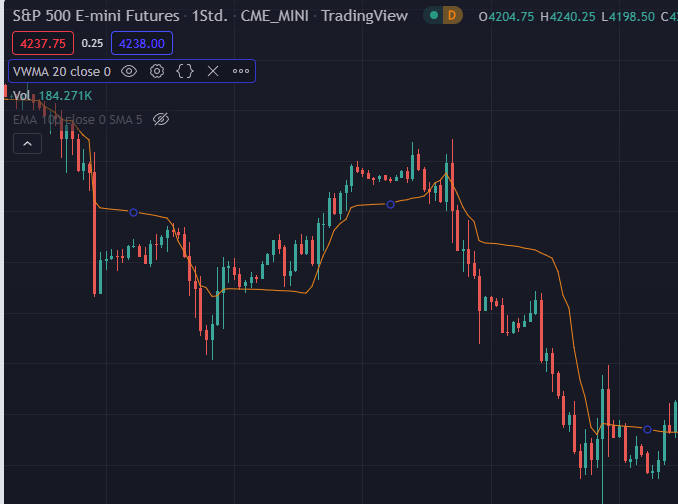Hide the VWMA 20 indicator using eye icon
The width and height of the screenshot is (678, 504).
point(129,71)
